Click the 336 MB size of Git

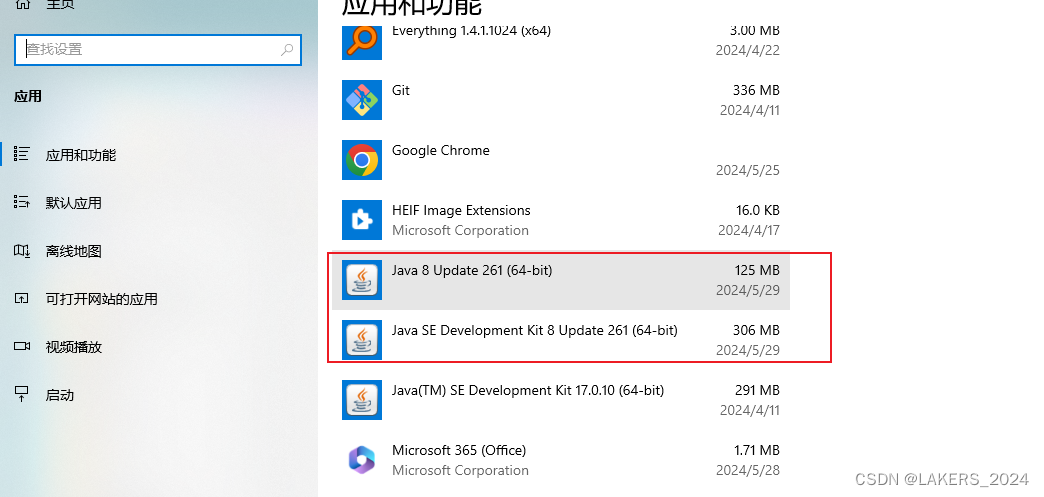pos(756,90)
